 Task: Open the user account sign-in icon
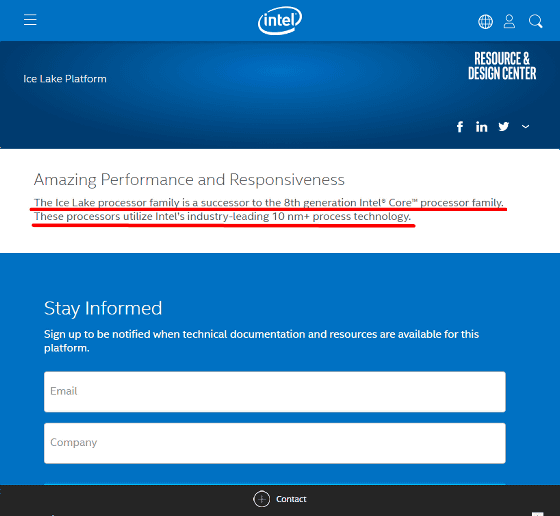(509, 21)
